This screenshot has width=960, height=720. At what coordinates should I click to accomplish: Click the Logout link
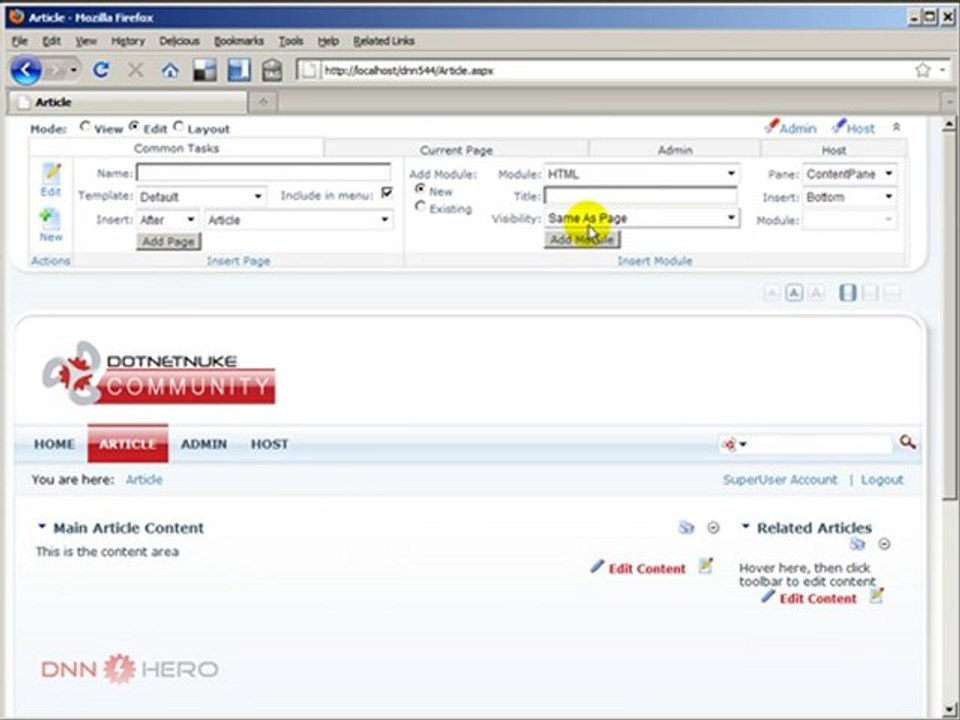pos(882,479)
